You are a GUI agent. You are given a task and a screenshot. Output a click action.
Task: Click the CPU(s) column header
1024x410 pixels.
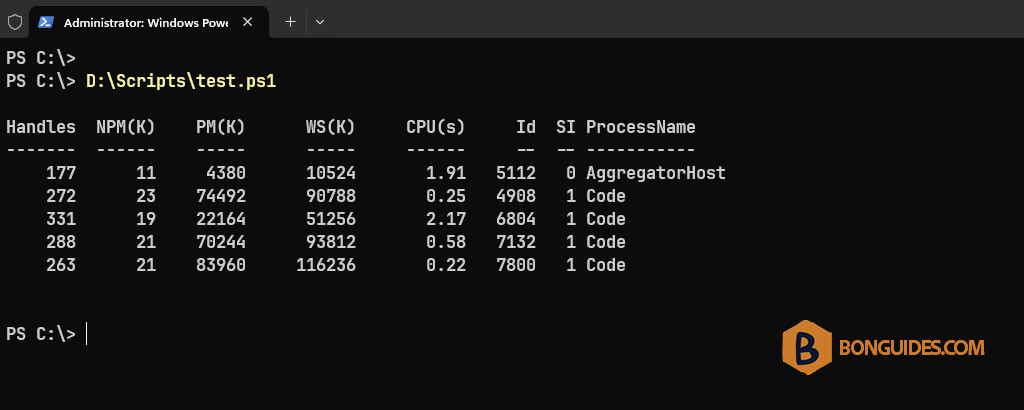(x=436, y=127)
